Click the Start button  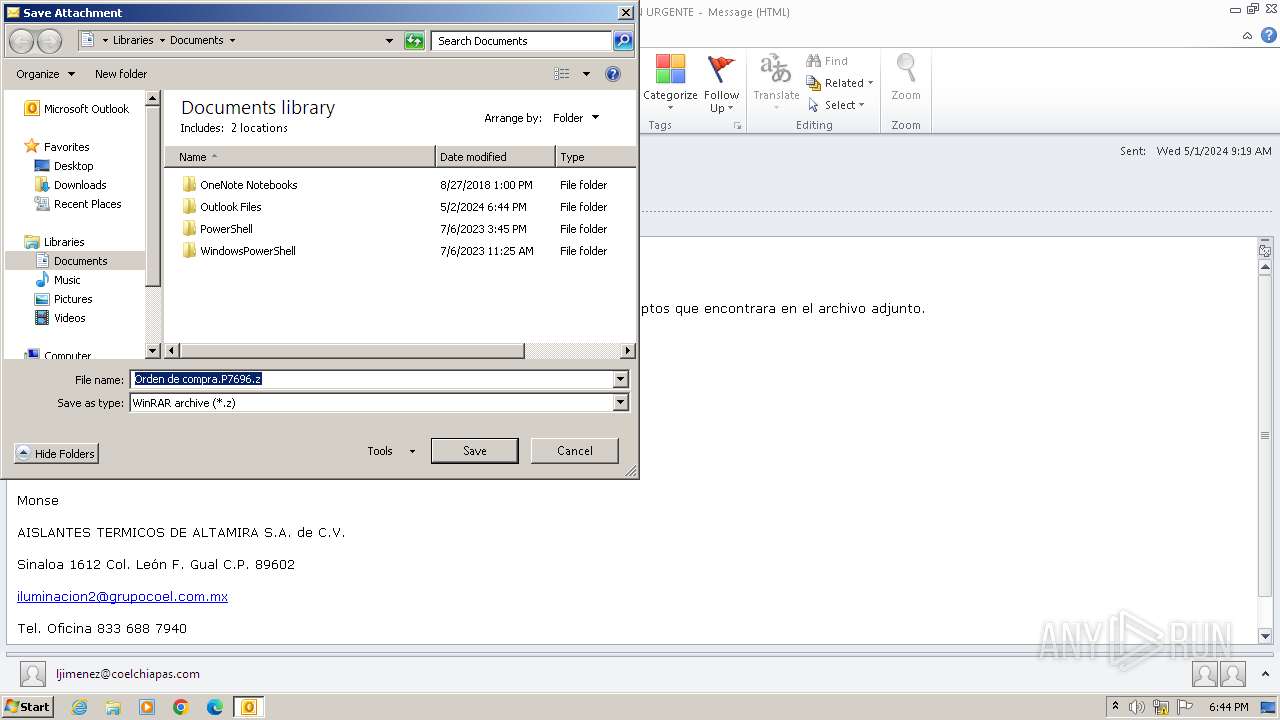pyautogui.click(x=27, y=707)
